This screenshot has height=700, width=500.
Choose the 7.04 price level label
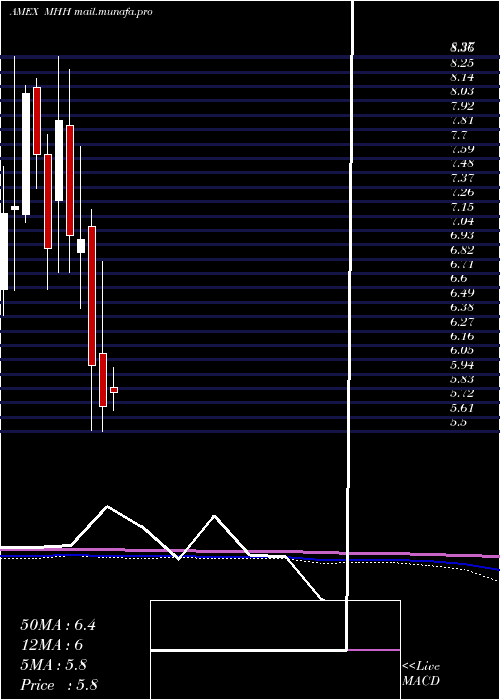point(462,221)
